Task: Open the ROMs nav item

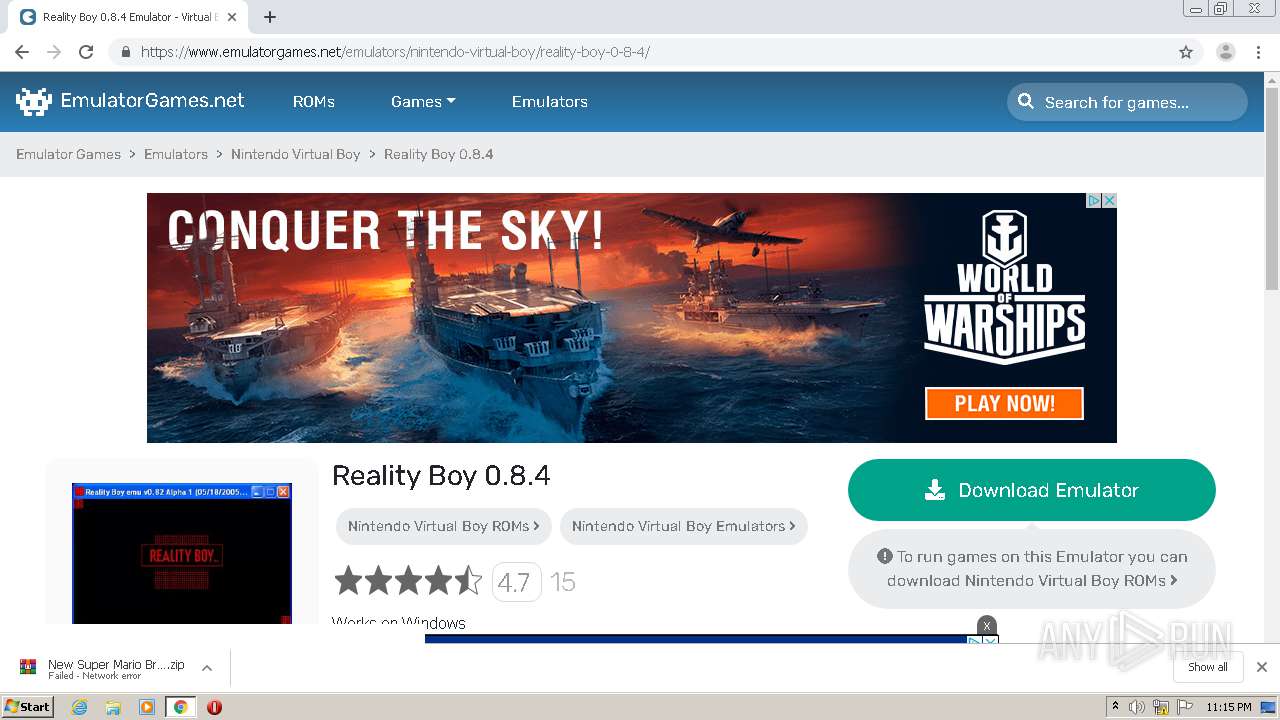Action: click(x=314, y=101)
